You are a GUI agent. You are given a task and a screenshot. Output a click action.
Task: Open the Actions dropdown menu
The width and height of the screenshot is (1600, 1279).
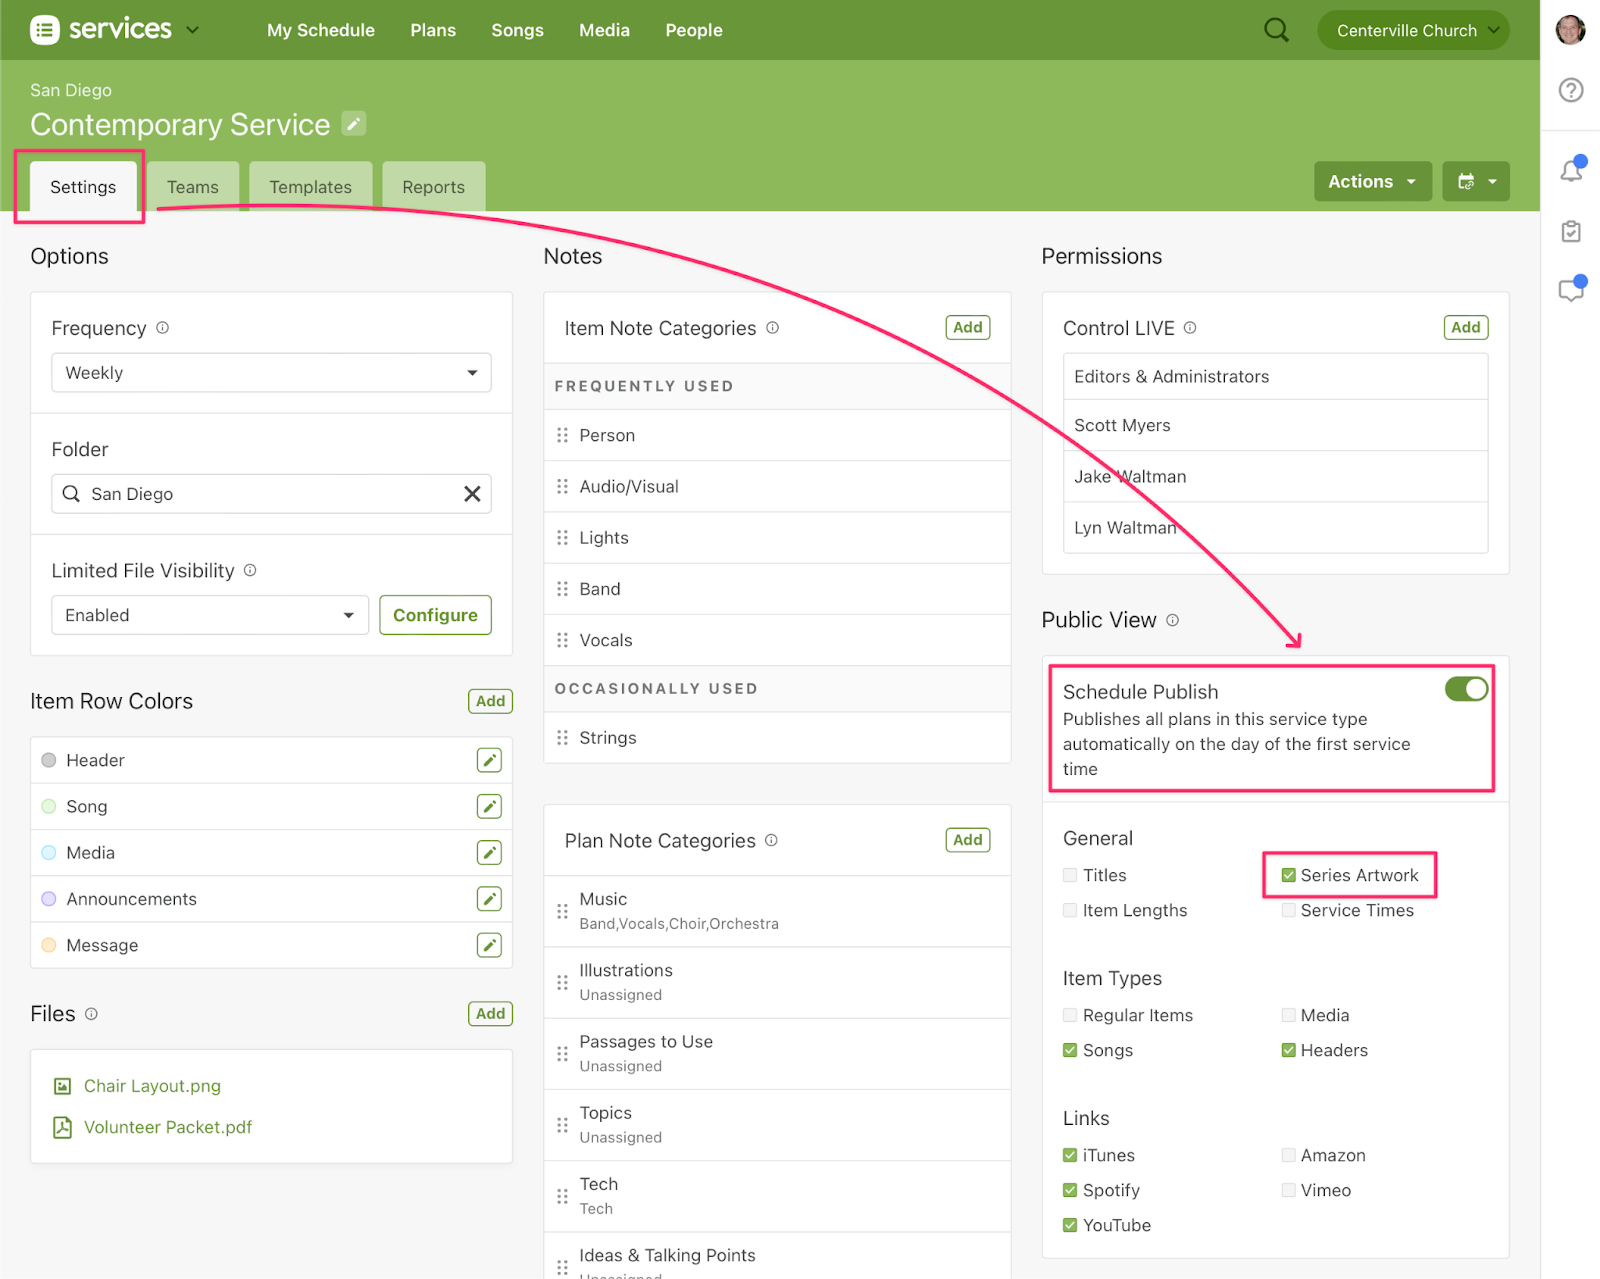(x=1371, y=182)
